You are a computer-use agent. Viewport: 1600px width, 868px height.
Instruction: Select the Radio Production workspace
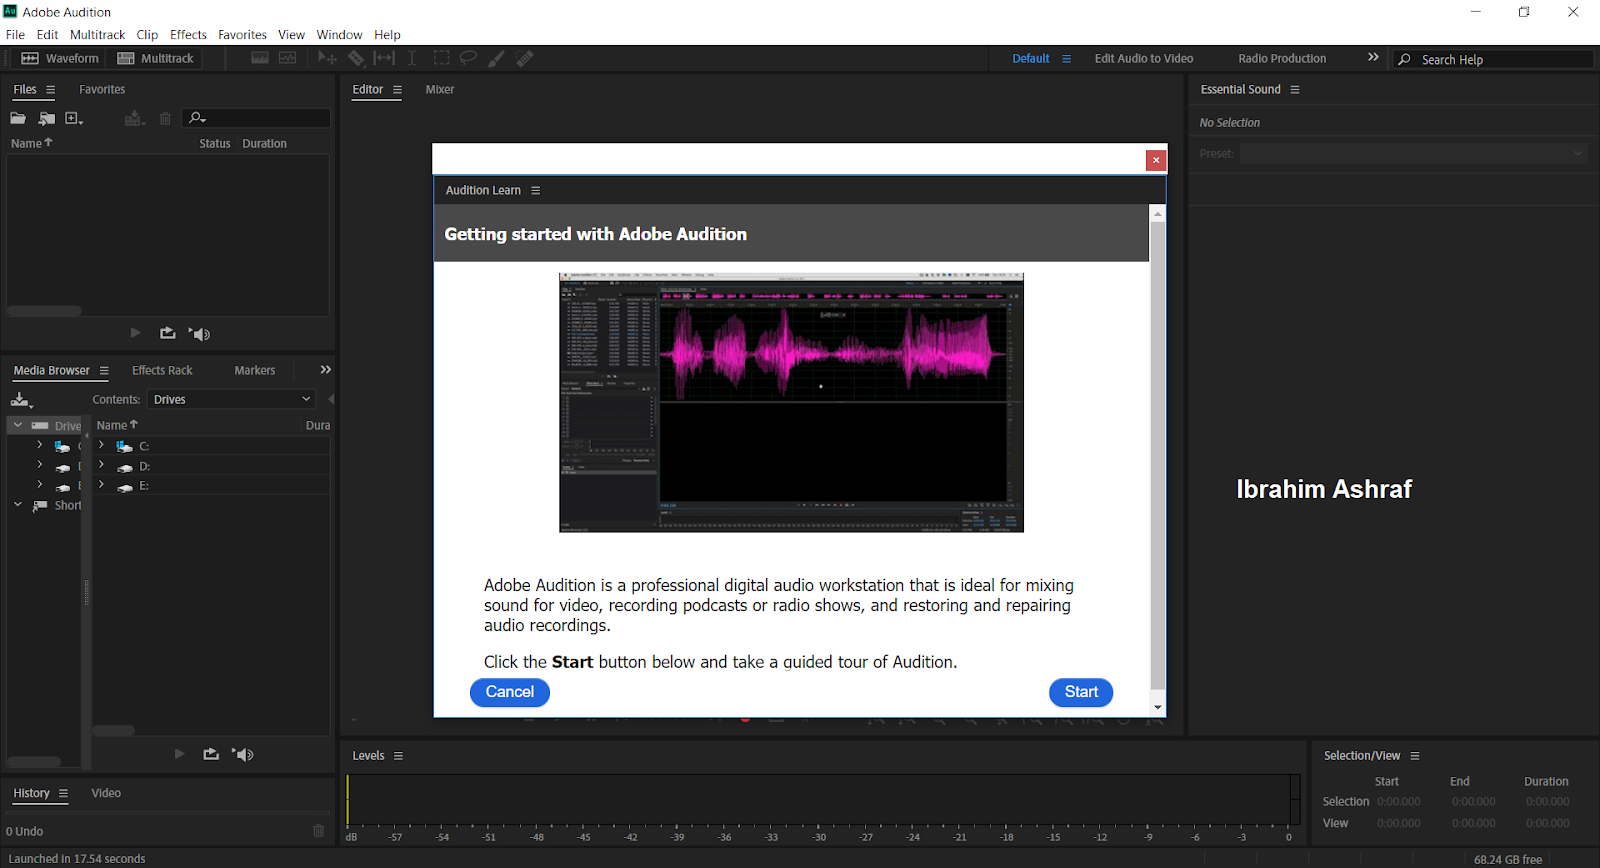pyautogui.click(x=1282, y=58)
